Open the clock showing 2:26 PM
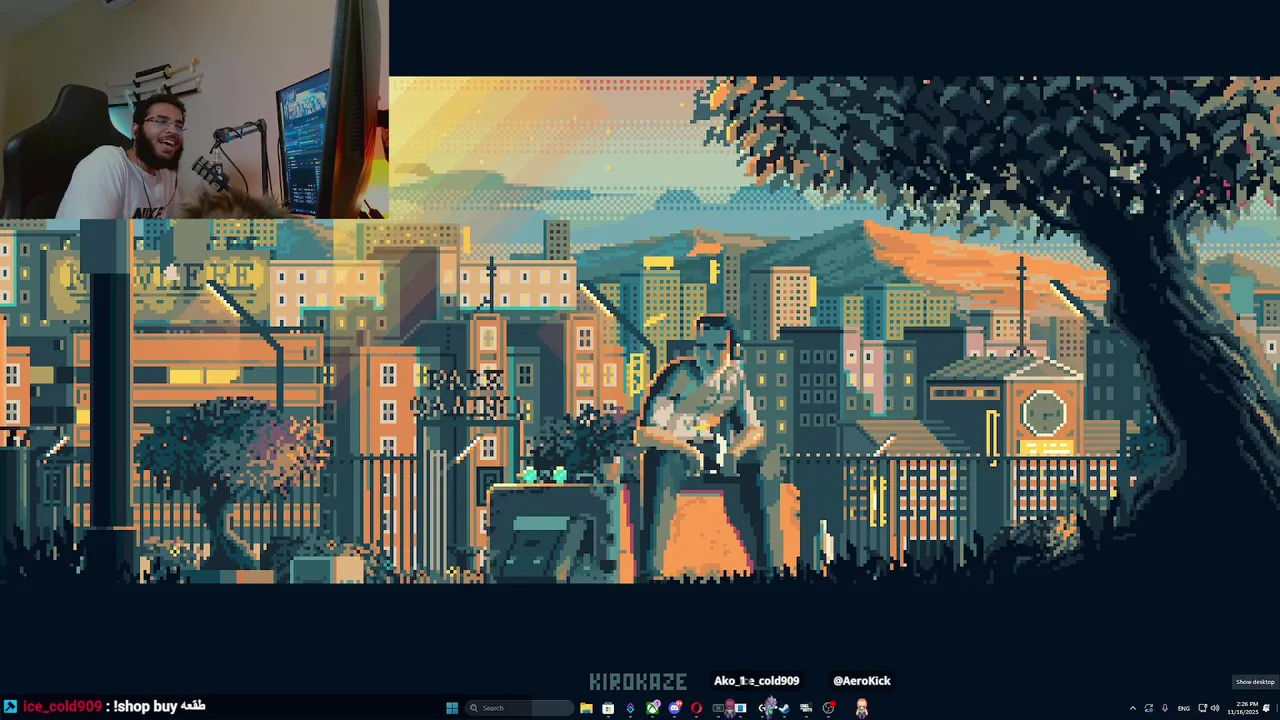This screenshot has height=720, width=1280. pyautogui.click(x=1243, y=708)
